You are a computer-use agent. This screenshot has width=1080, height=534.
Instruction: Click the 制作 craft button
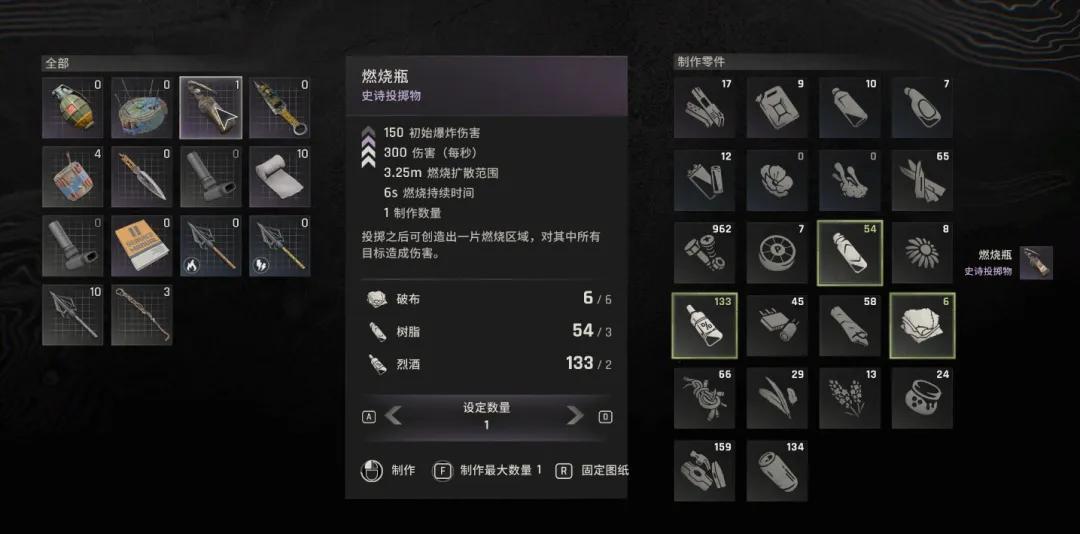[388, 471]
